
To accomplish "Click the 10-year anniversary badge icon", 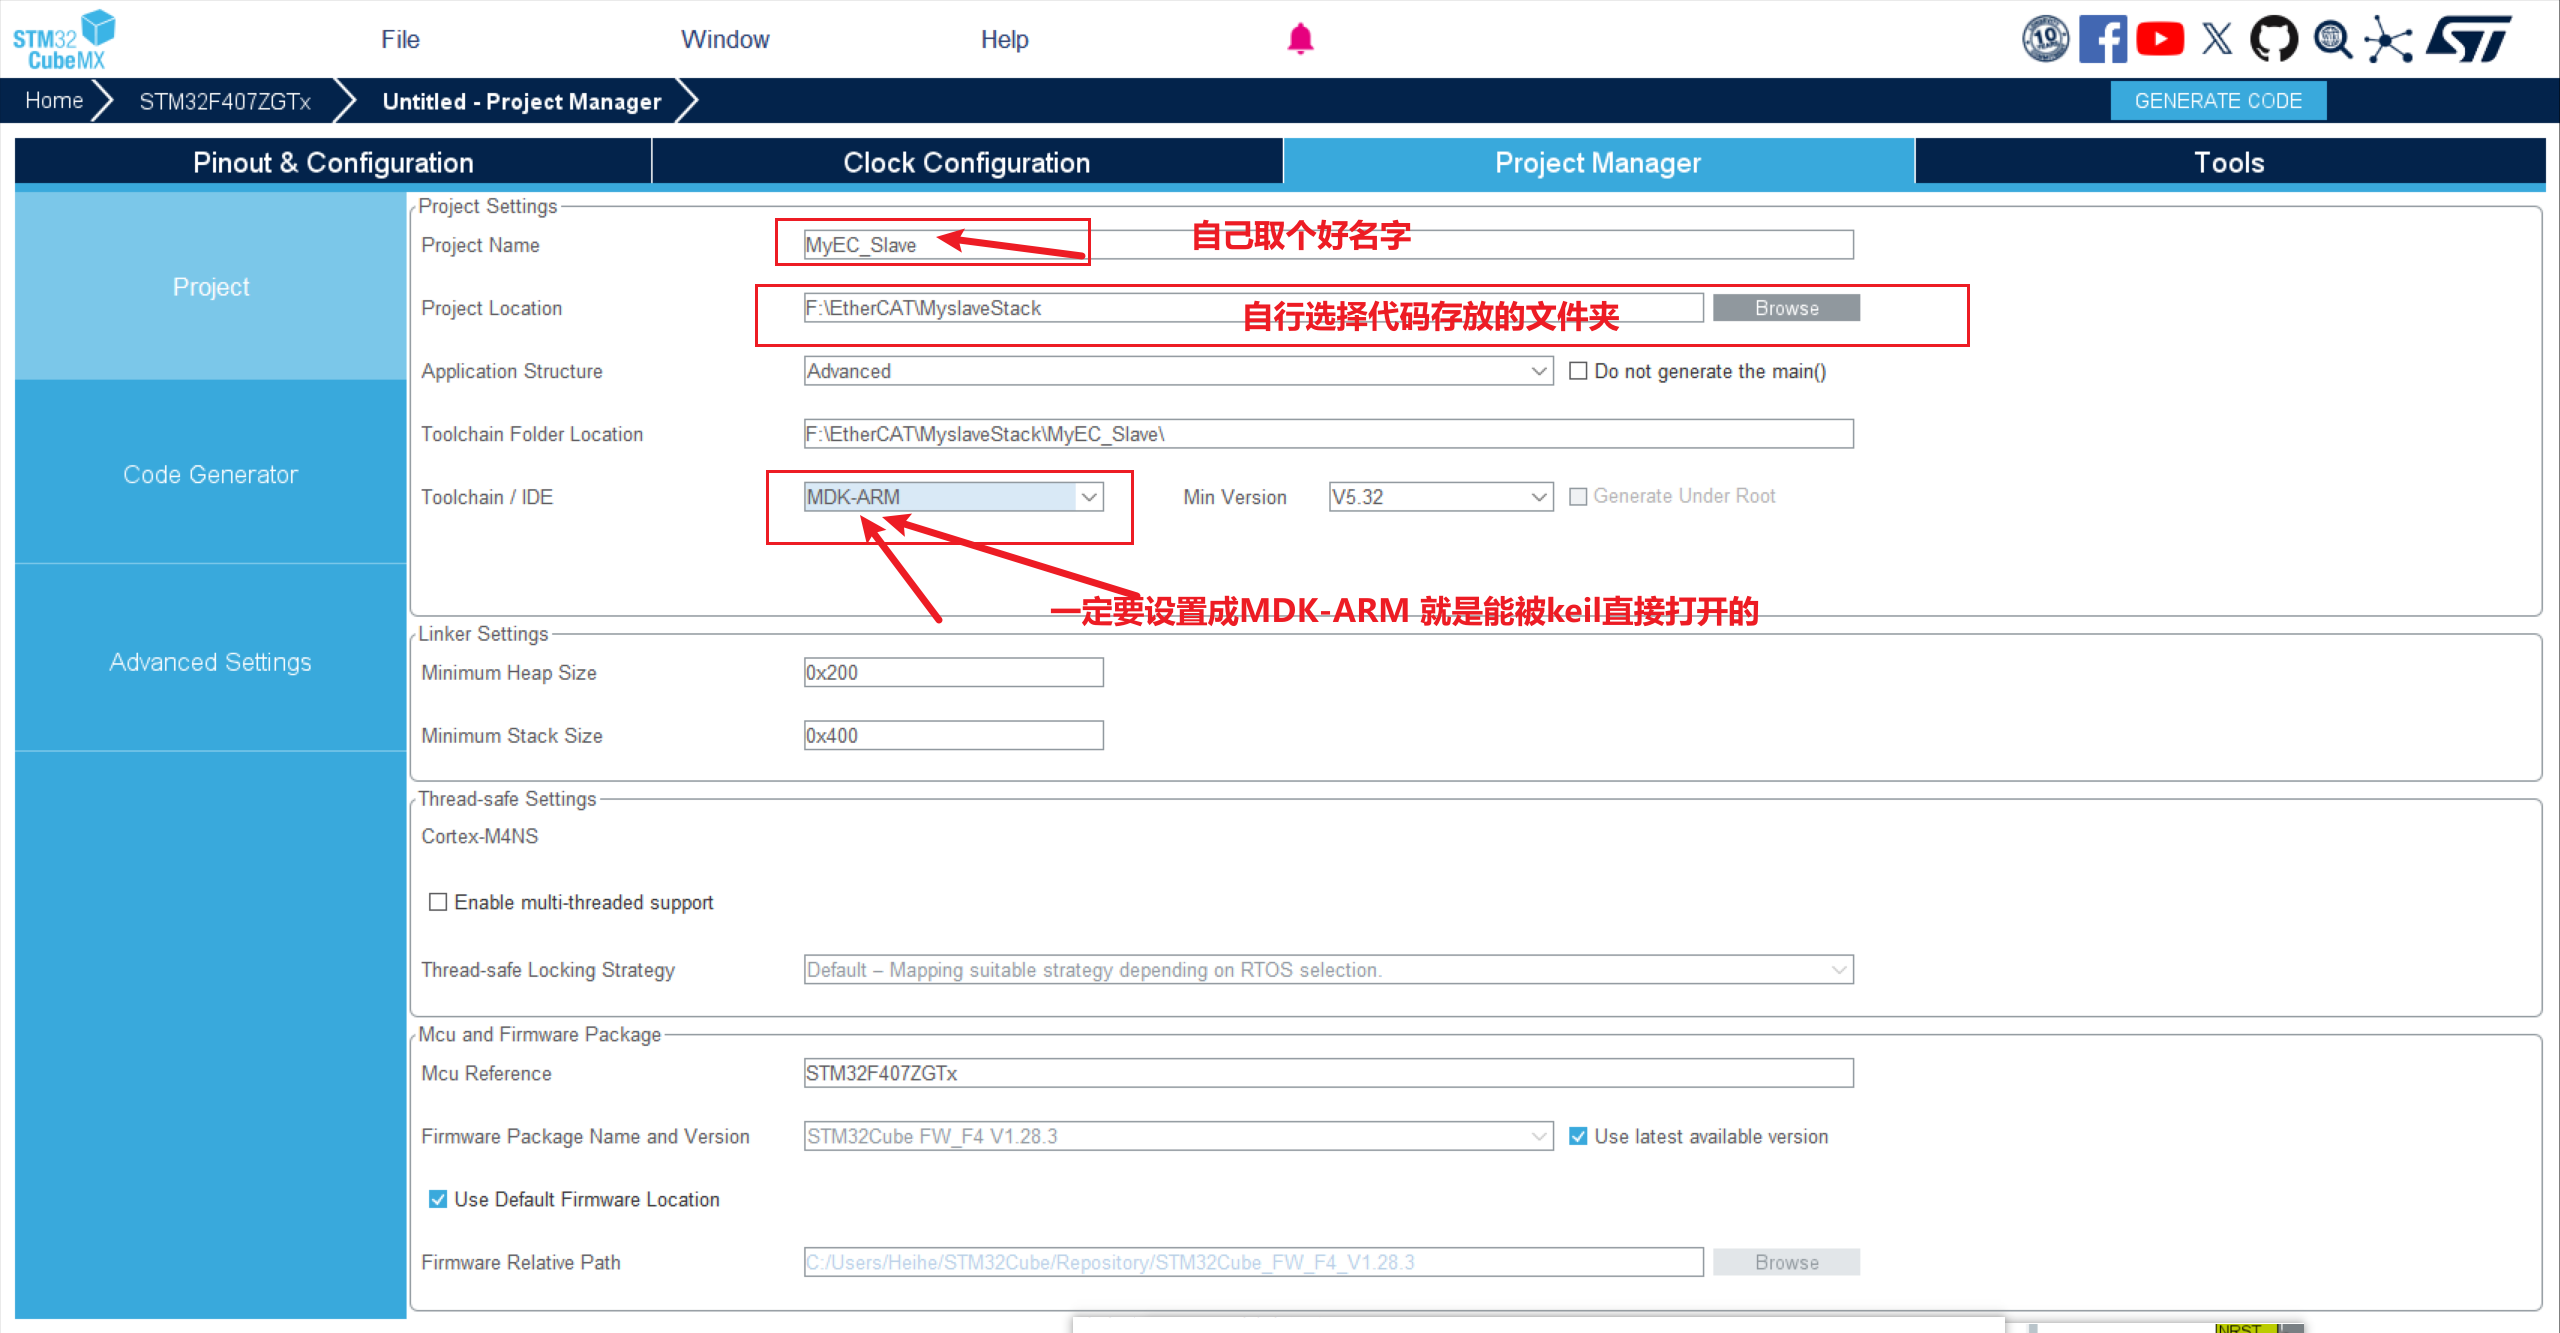I will coord(2045,39).
